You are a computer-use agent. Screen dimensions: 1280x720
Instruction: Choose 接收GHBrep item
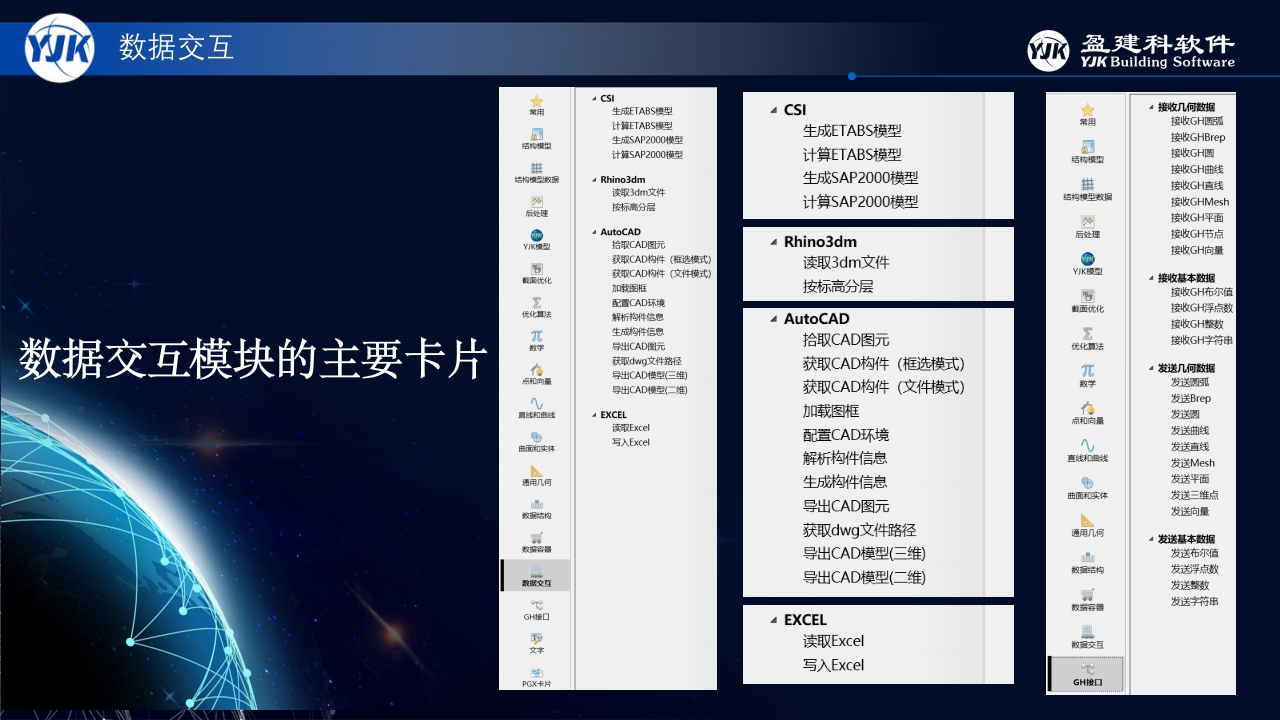click(x=1198, y=137)
